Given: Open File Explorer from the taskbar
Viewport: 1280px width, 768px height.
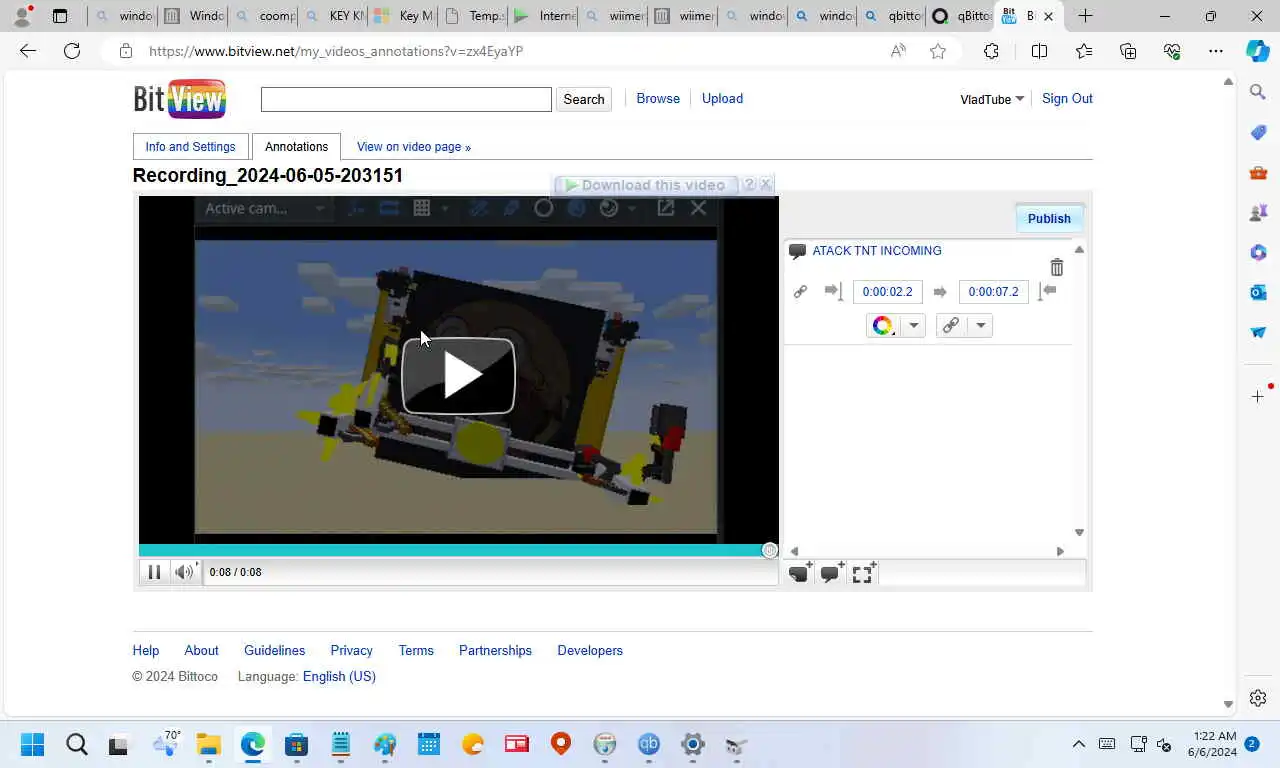Looking at the screenshot, I should [208, 744].
